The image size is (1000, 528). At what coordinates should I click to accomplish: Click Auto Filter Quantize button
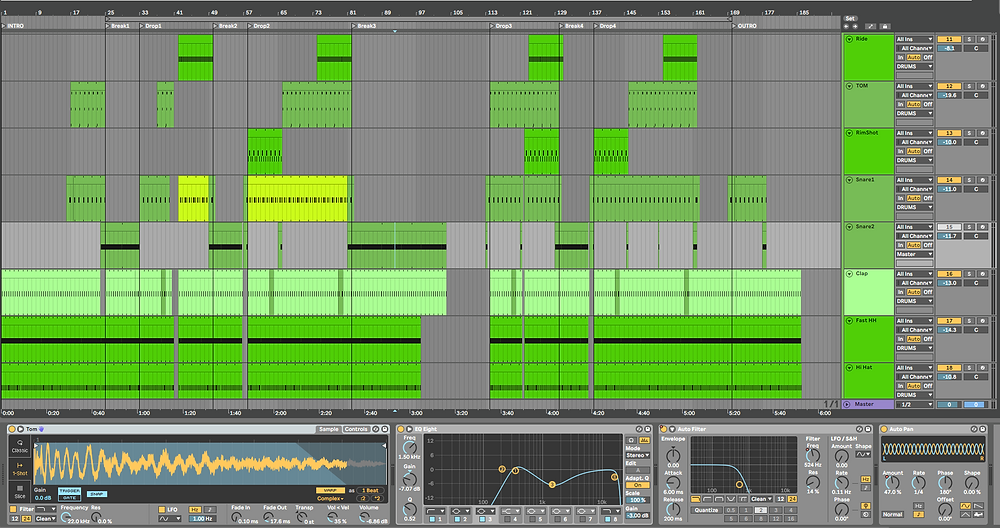pyautogui.click(x=706, y=510)
